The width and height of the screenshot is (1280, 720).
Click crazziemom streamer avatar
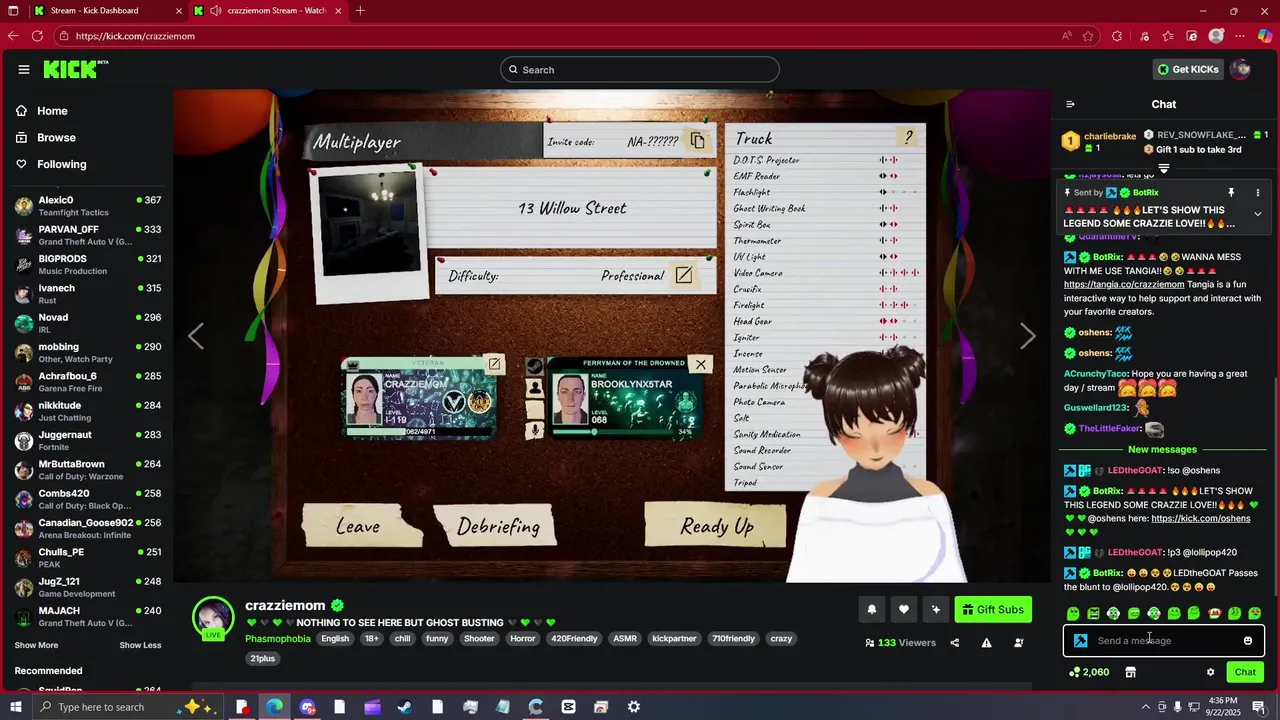click(213, 617)
